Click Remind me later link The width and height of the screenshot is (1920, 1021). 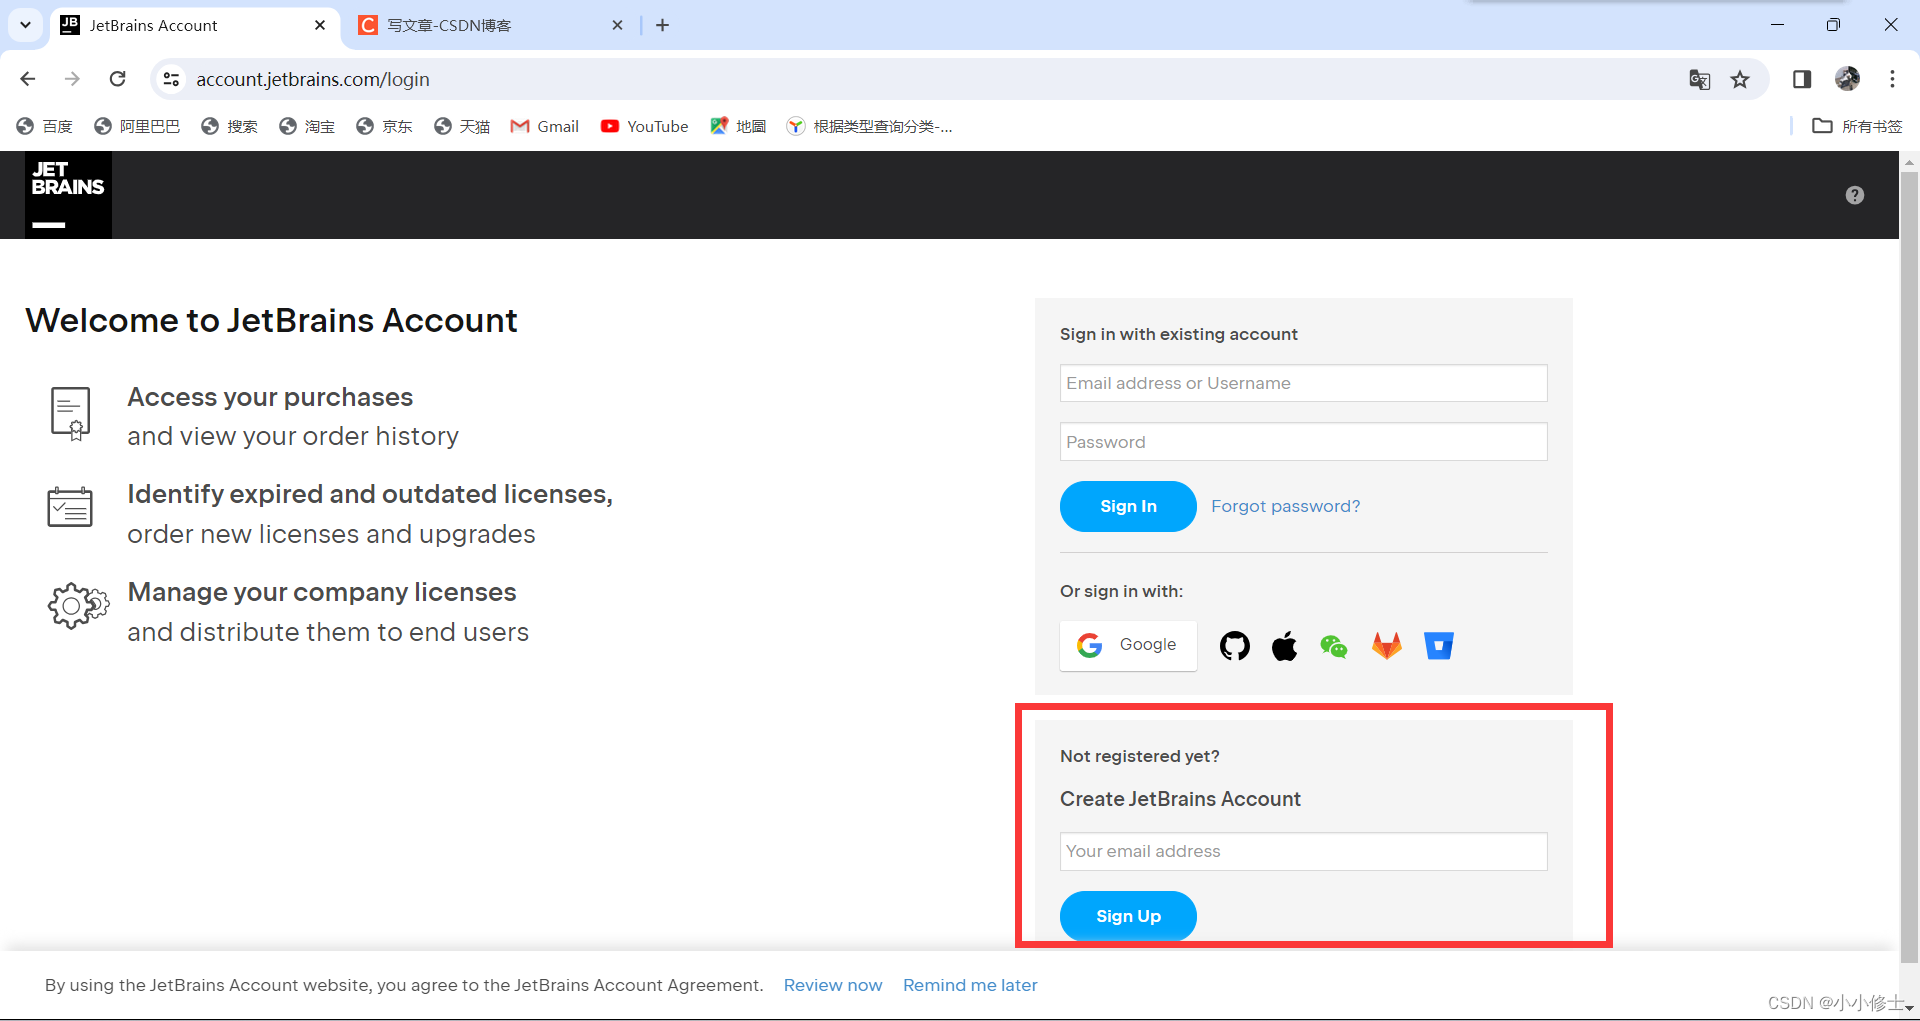(970, 985)
